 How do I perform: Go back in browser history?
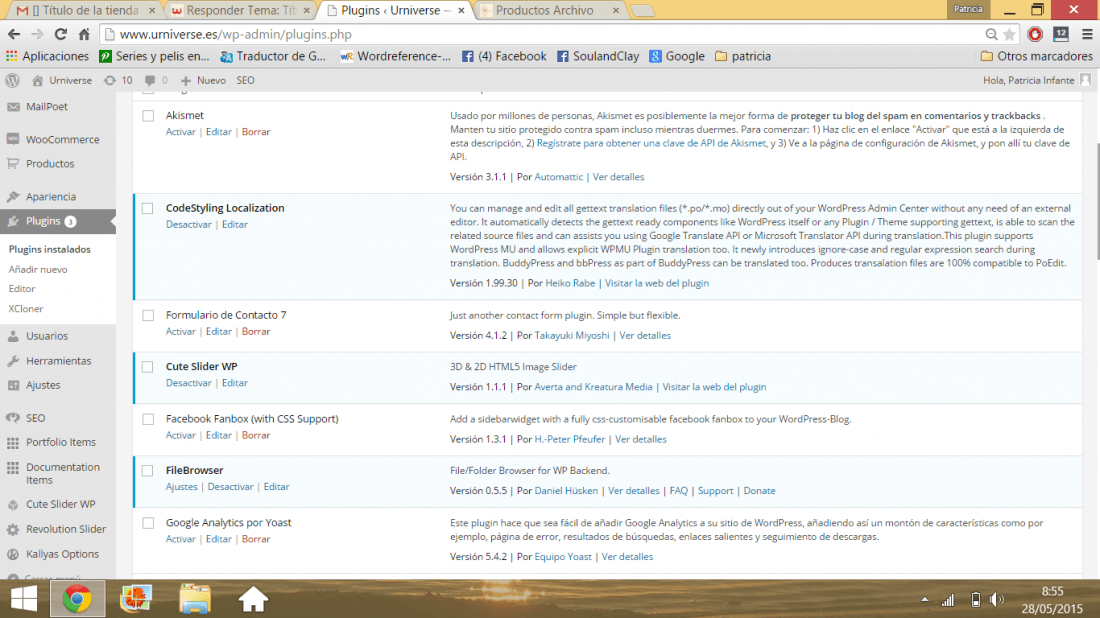pyautogui.click(x=14, y=34)
